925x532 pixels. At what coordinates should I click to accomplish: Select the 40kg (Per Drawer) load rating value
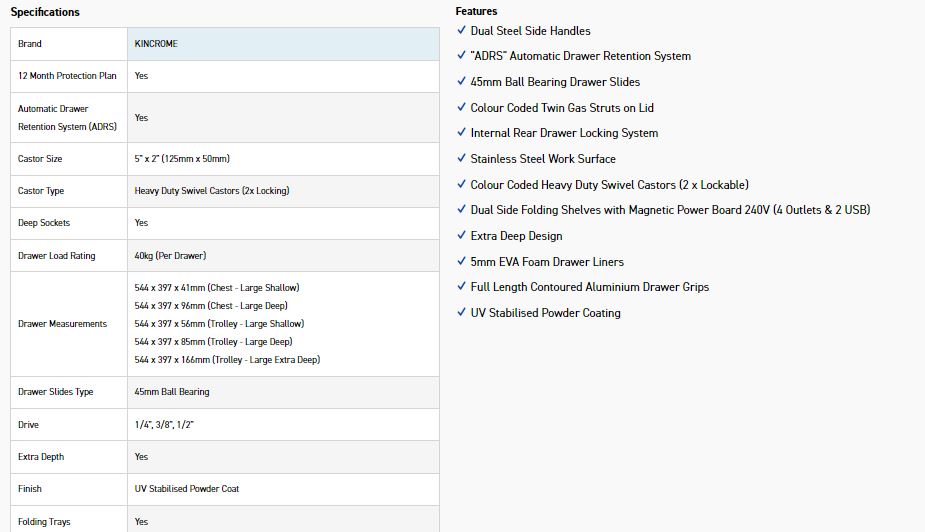(x=170, y=256)
